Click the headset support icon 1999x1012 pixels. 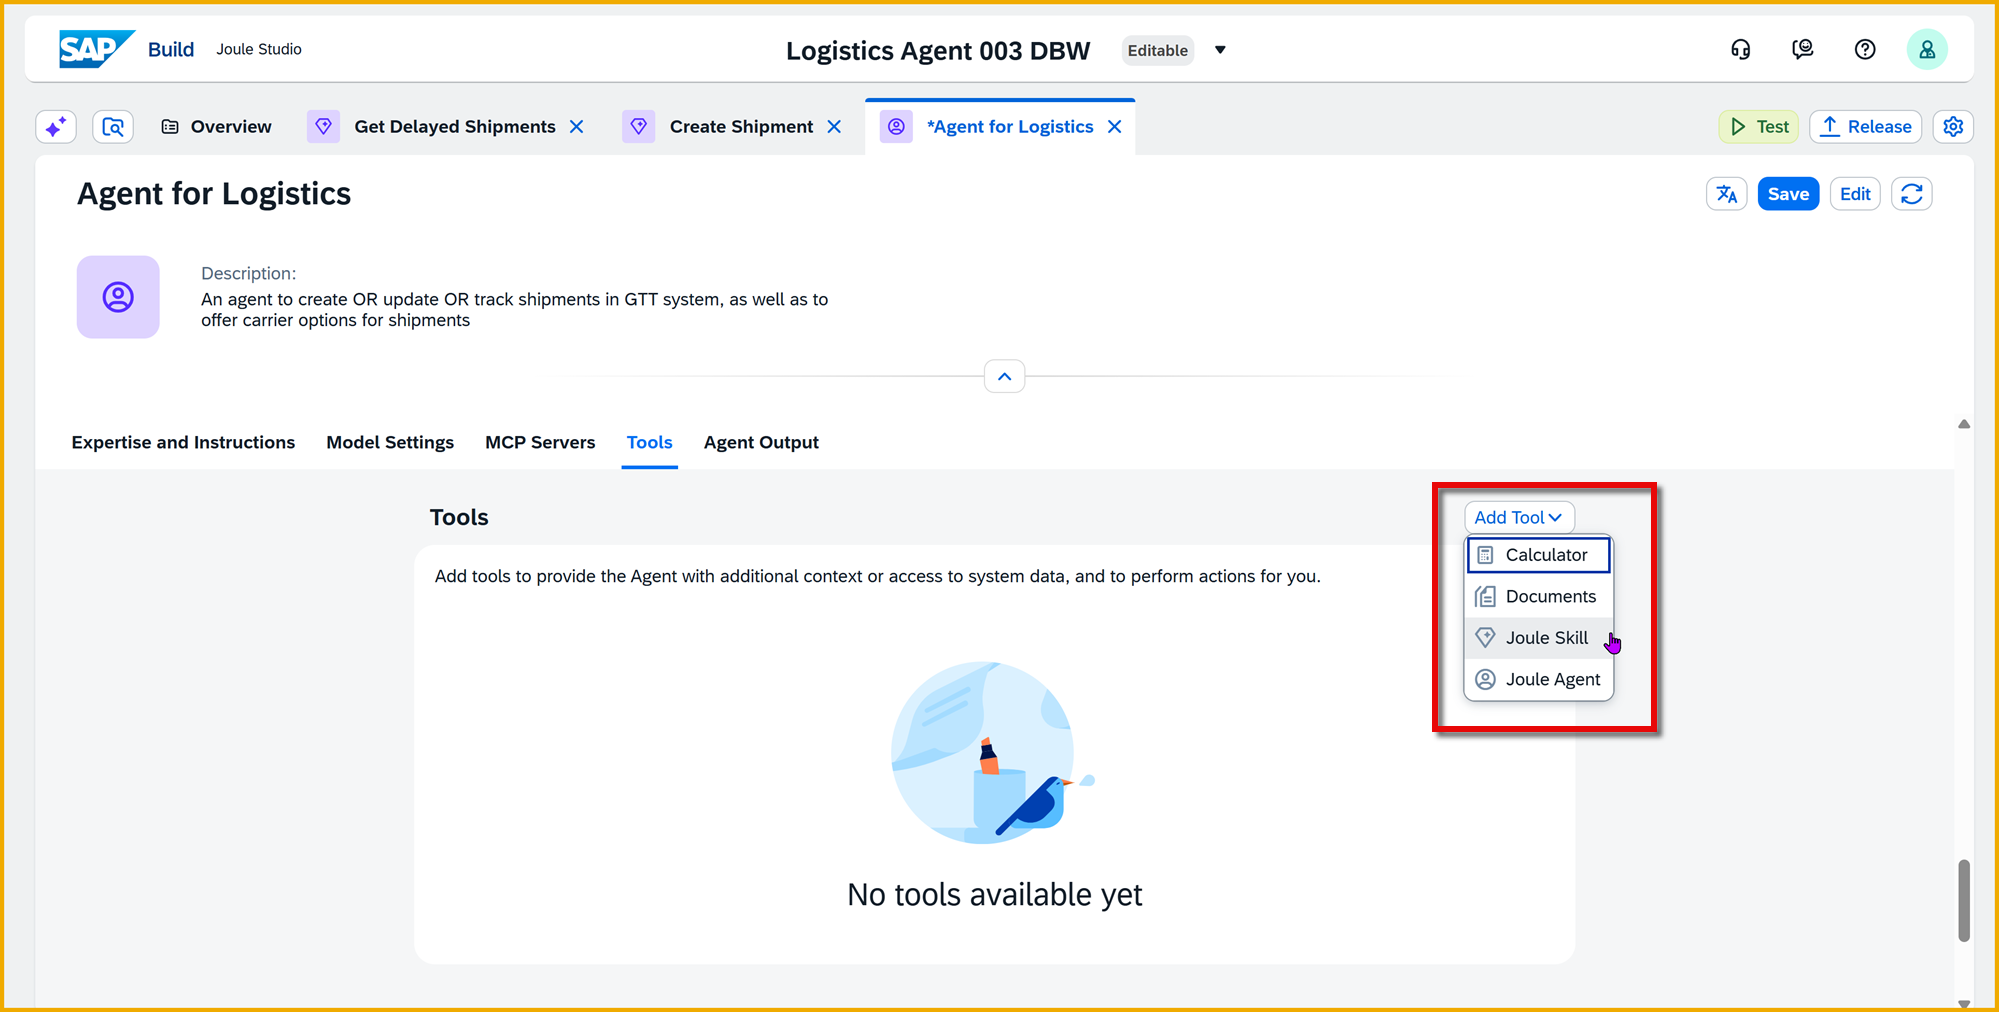(x=1741, y=50)
